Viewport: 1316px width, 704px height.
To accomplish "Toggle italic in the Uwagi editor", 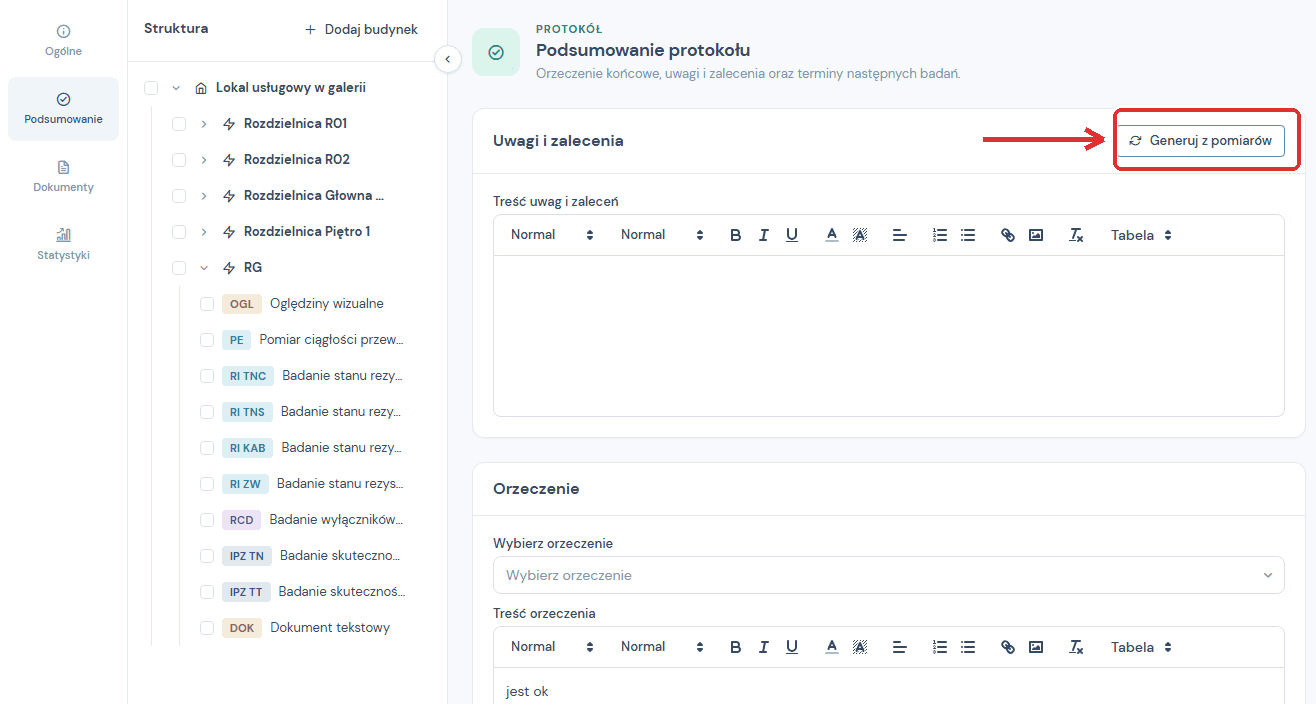I will [x=764, y=235].
